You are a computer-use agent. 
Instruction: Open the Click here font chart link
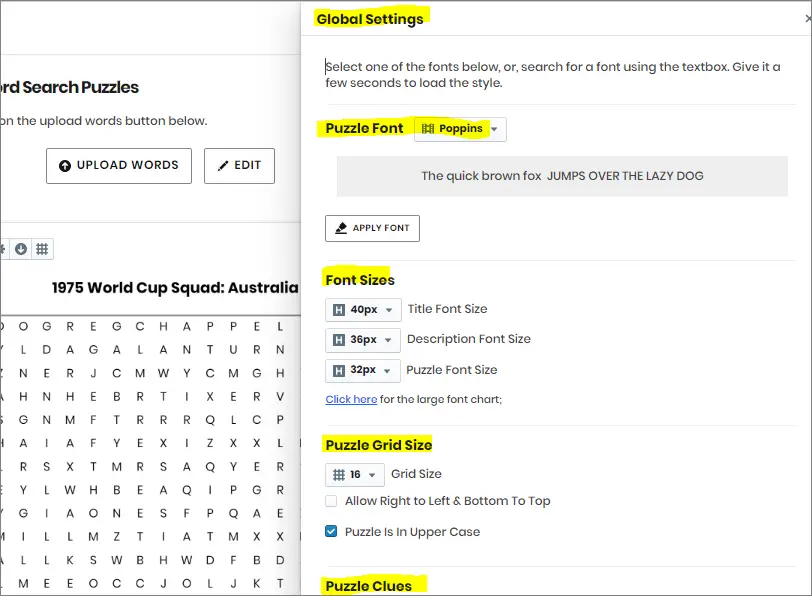coord(351,399)
